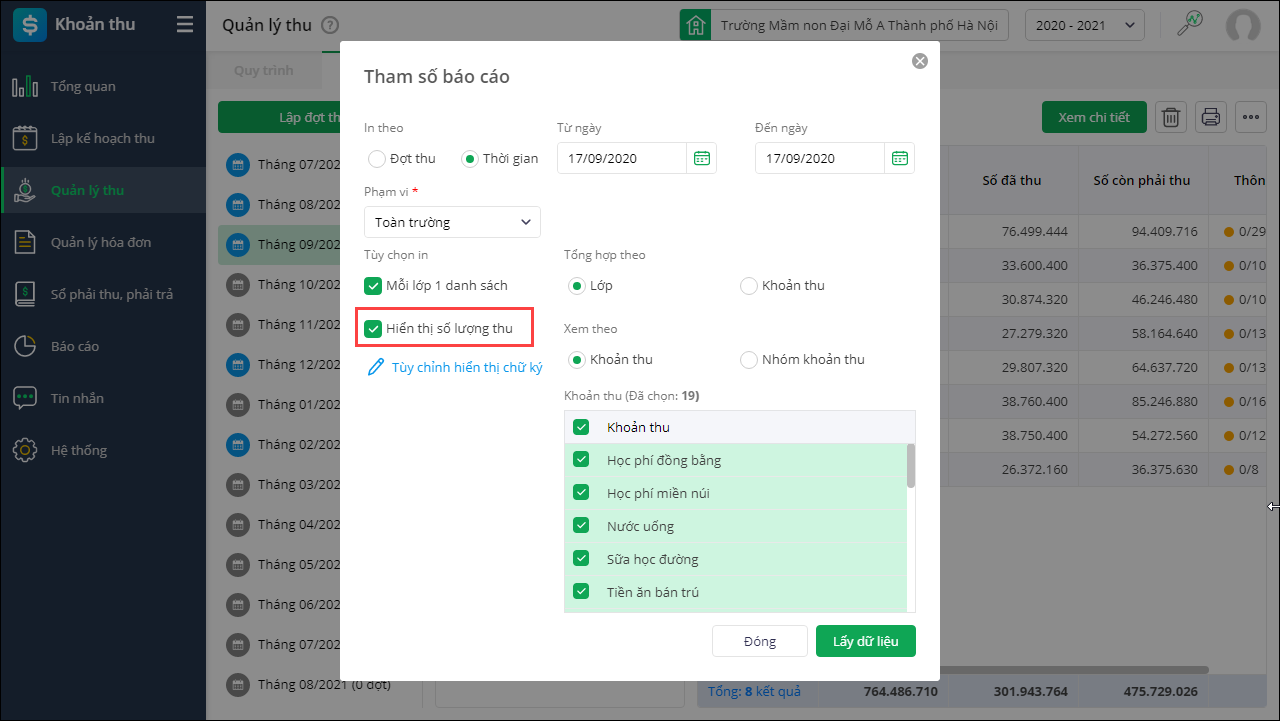This screenshot has width=1280, height=721.
Task: Click the pencil icon for signature customization
Action: [376, 367]
